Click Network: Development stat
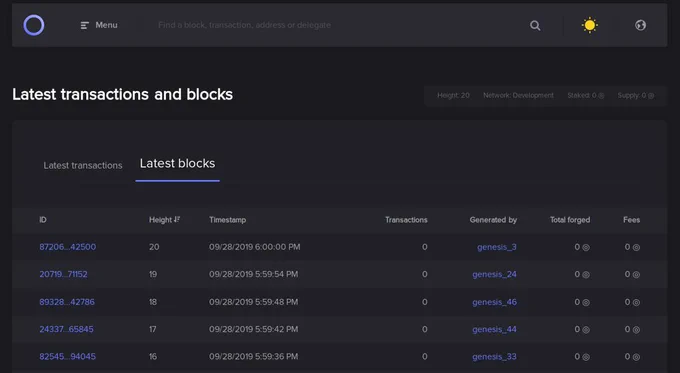680x373 pixels. click(518, 95)
